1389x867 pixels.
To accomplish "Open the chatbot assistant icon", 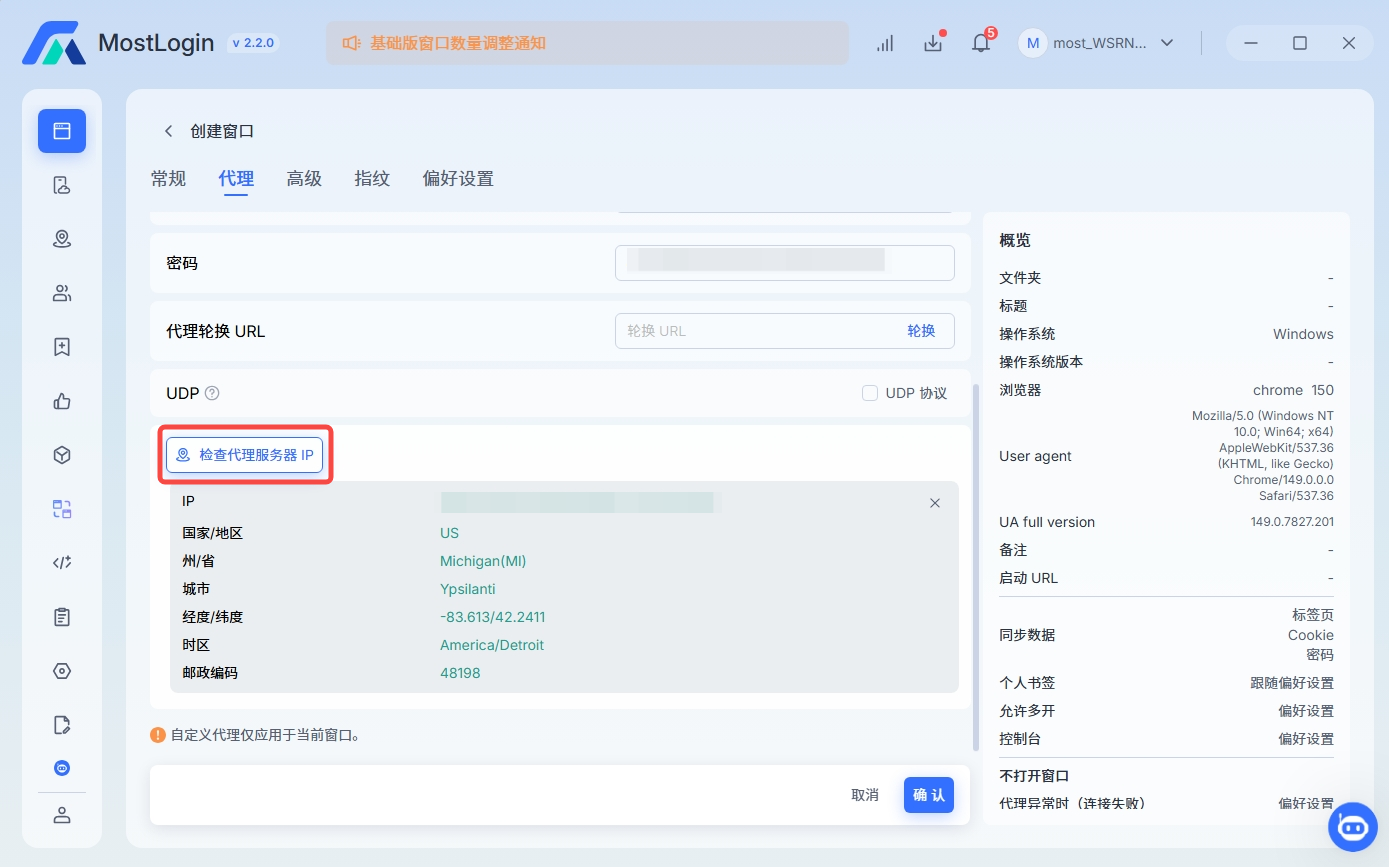I will pyautogui.click(x=1353, y=827).
